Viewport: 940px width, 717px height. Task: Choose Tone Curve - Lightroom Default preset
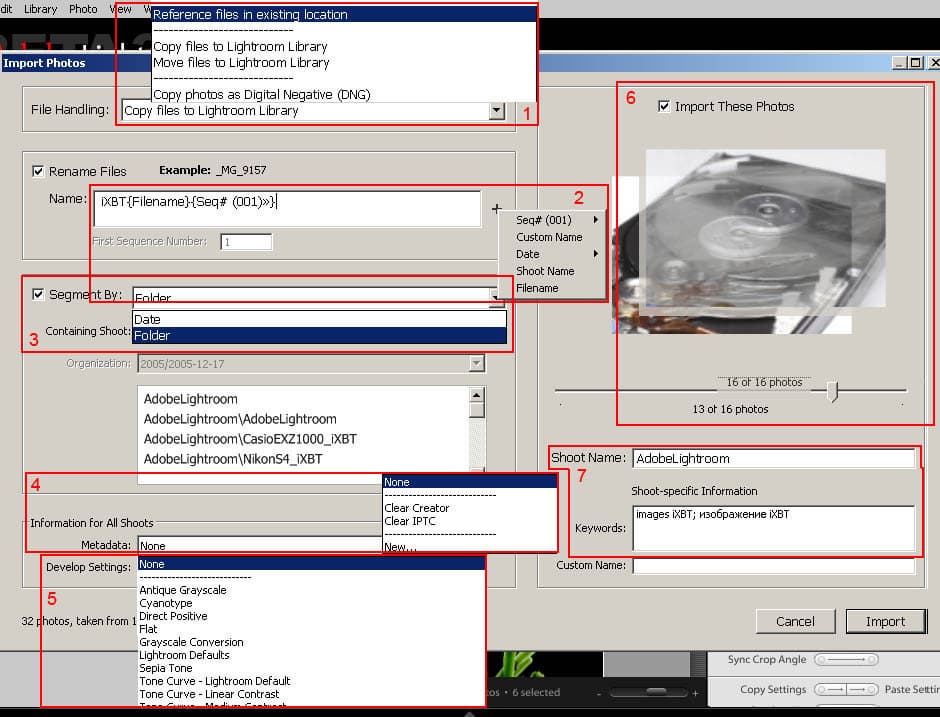(215, 682)
